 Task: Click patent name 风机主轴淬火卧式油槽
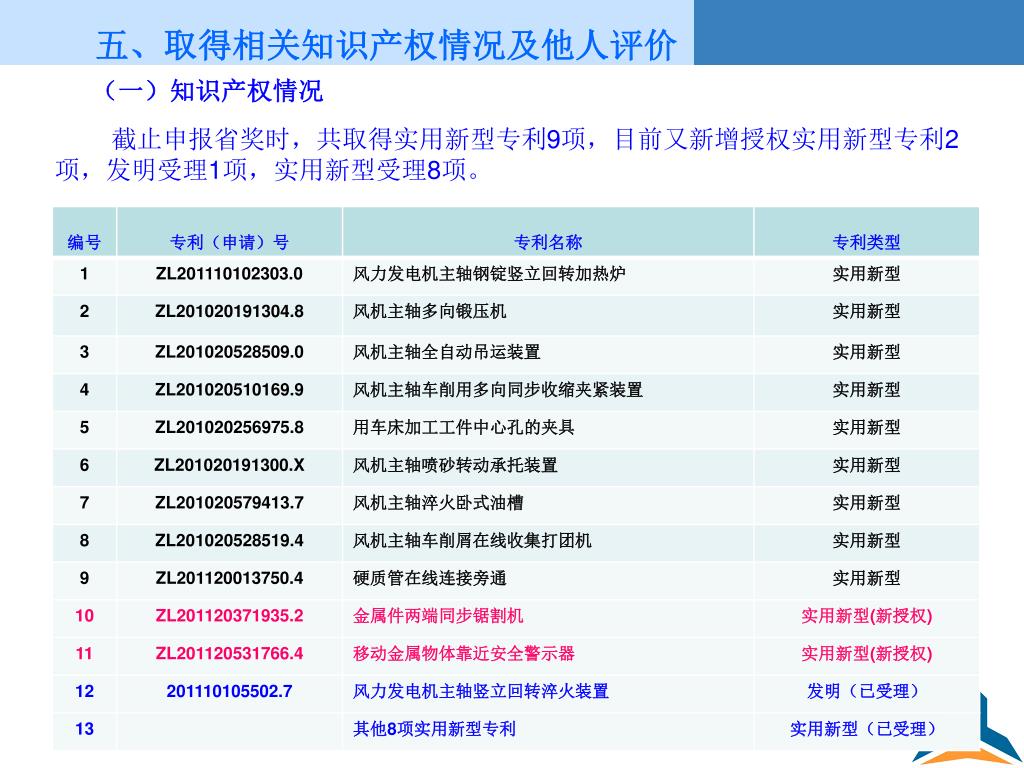click(x=438, y=503)
